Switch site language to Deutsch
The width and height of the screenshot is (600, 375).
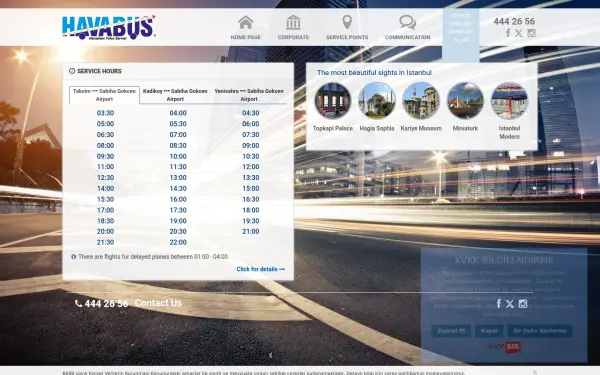pyautogui.click(x=461, y=31)
